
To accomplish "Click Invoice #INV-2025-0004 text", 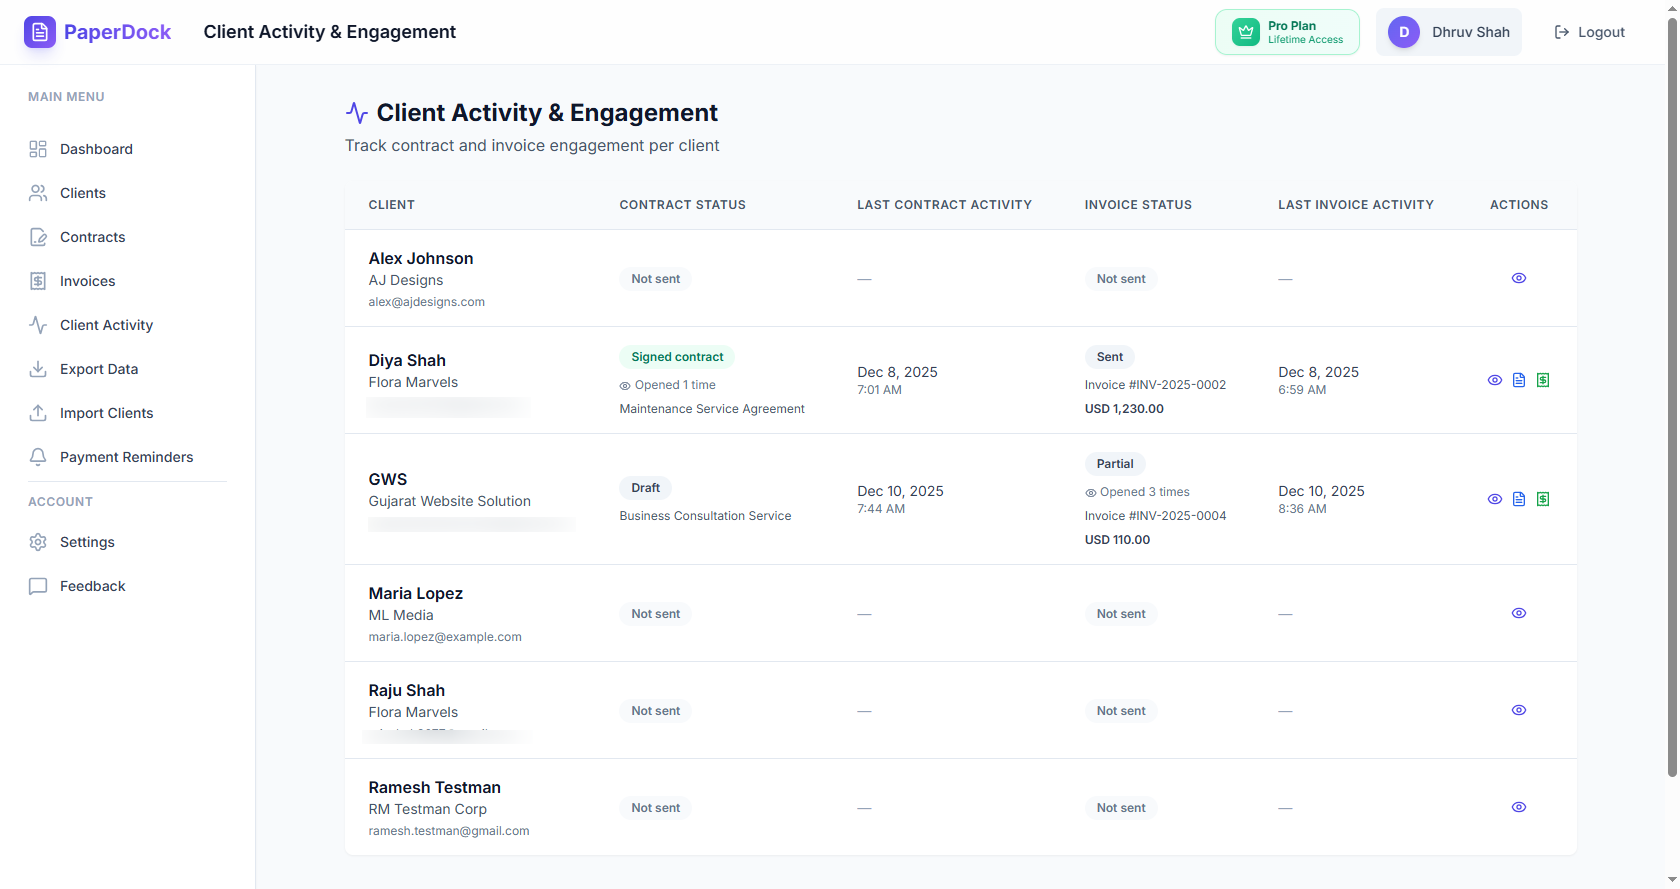I will coord(1155,516).
